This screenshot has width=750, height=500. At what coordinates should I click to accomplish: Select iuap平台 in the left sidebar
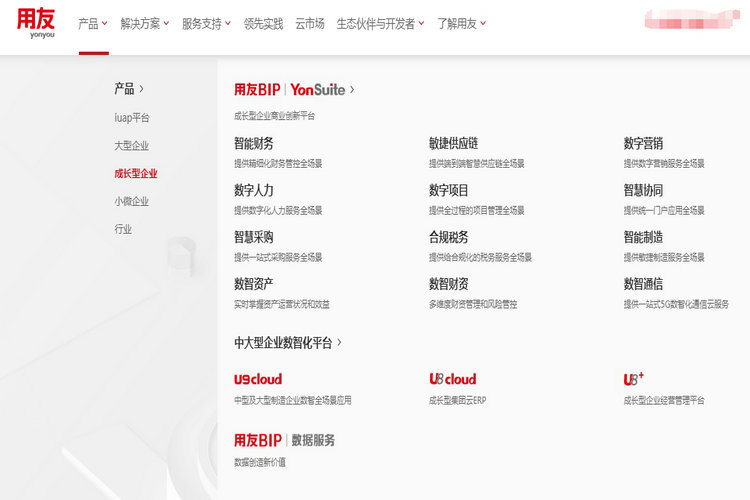coord(132,117)
